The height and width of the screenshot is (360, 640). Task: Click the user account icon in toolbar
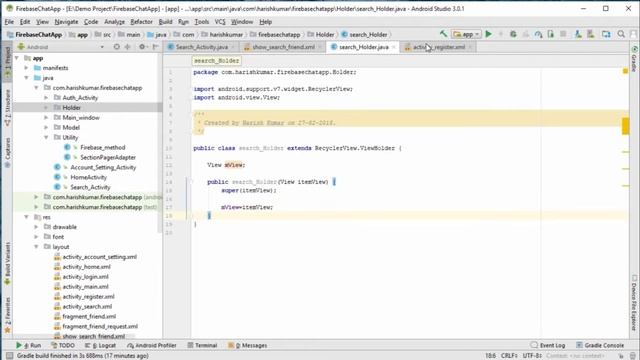pyautogui.click(x=633, y=34)
